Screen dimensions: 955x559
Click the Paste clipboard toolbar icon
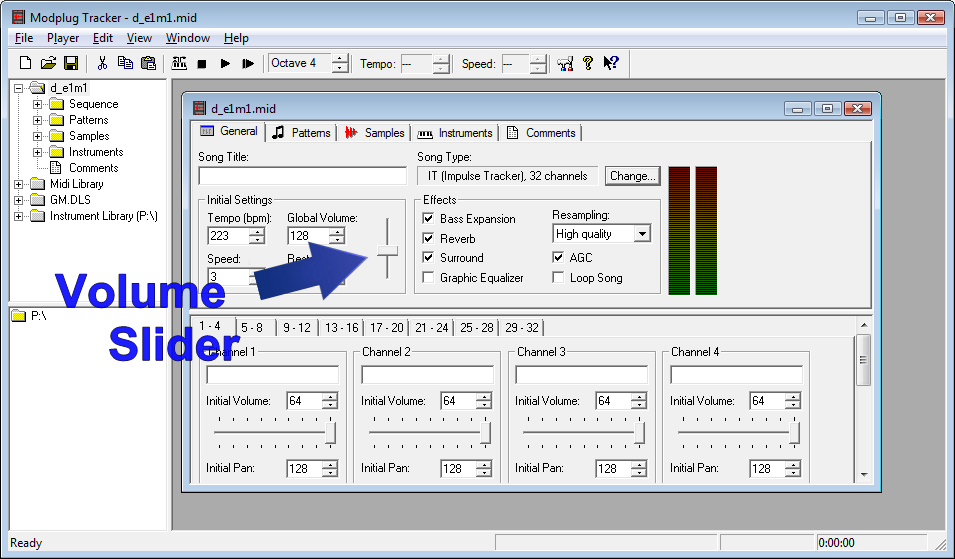pyautogui.click(x=148, y=63)
